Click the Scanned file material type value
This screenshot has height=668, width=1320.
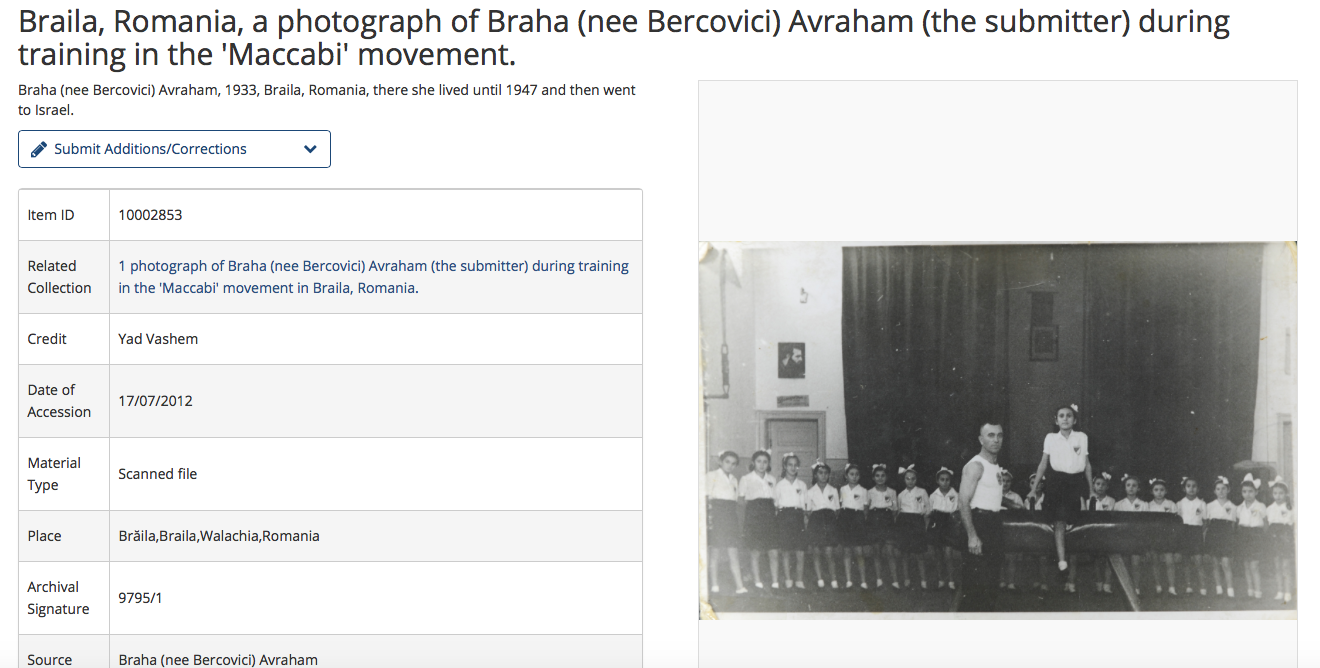point(158,474)
